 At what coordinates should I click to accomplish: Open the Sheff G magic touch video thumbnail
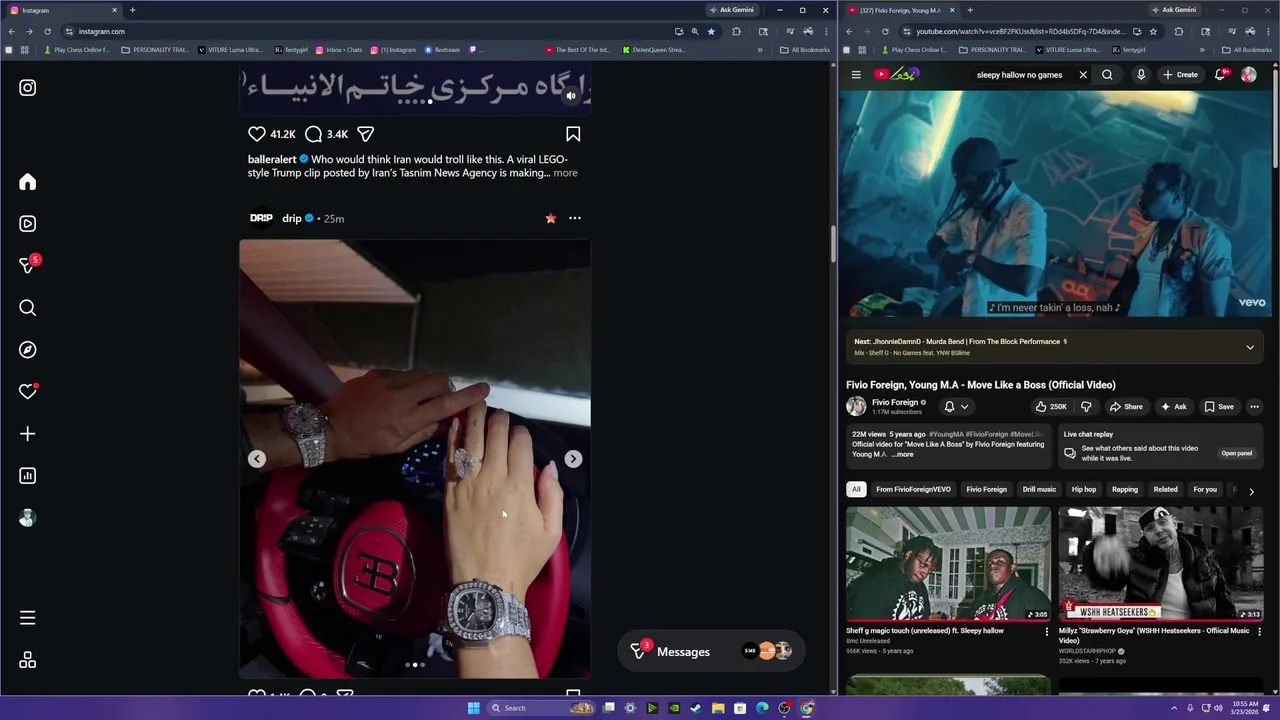coord(948,563)
